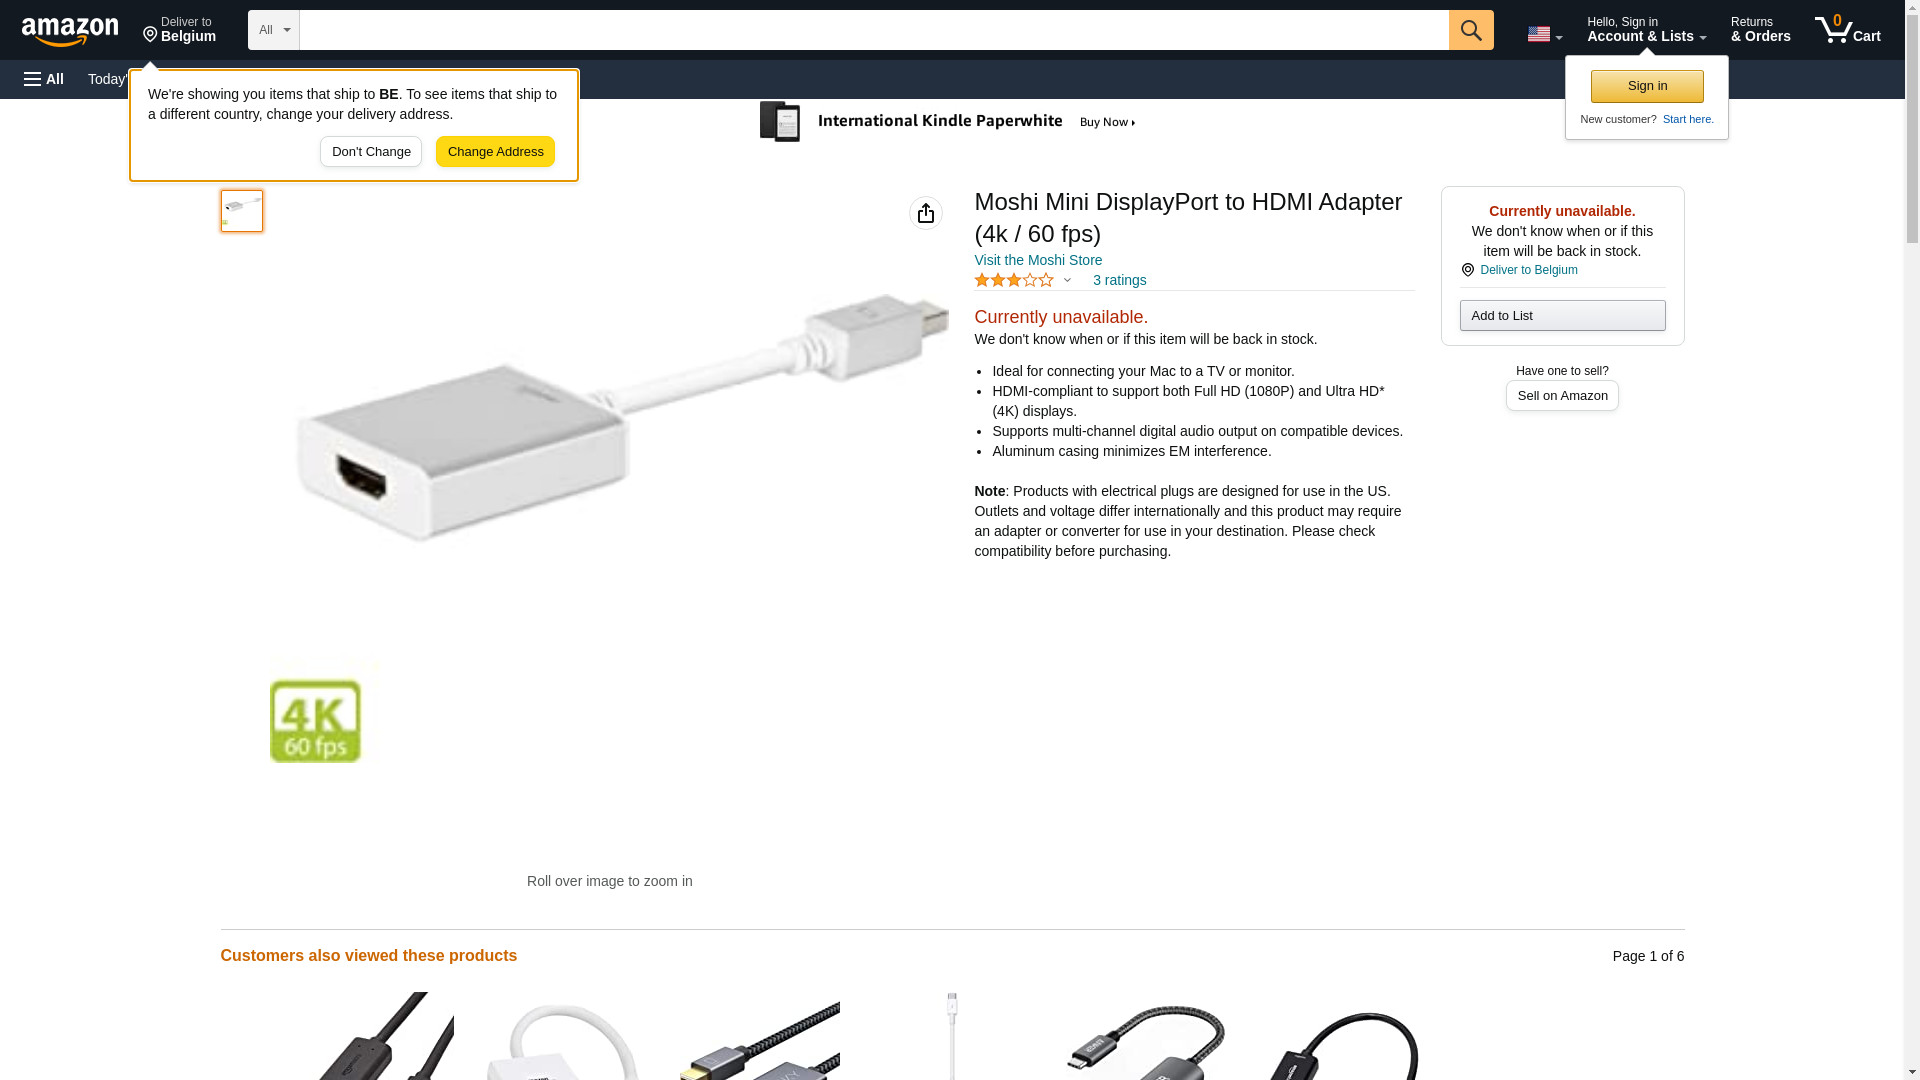Viewport: 1920px width, 1080px height.
Task: Click the Don't Change button
Action: tap(371, 152)
